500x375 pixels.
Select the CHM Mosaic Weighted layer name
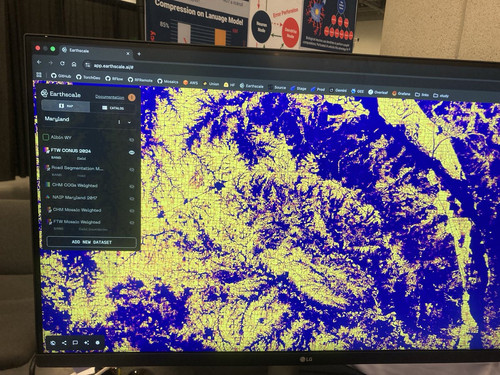tap(77, 210)
